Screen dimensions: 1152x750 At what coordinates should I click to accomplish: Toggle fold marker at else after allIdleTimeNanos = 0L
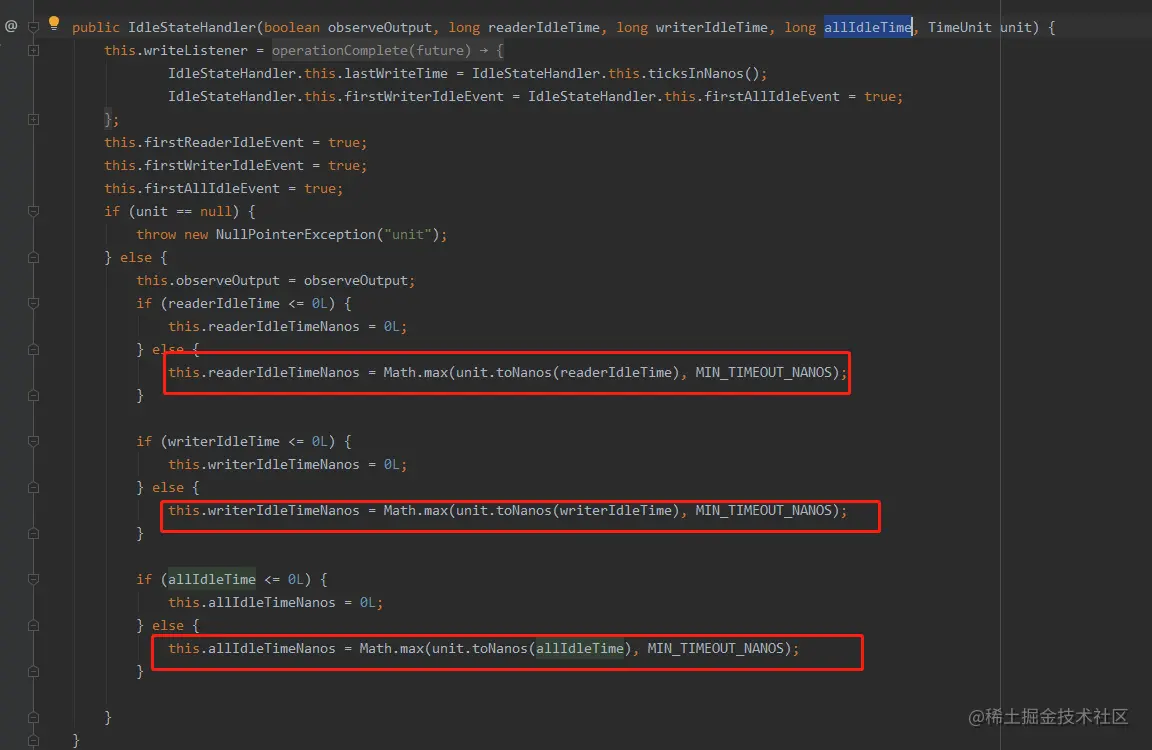coord(33,626)
